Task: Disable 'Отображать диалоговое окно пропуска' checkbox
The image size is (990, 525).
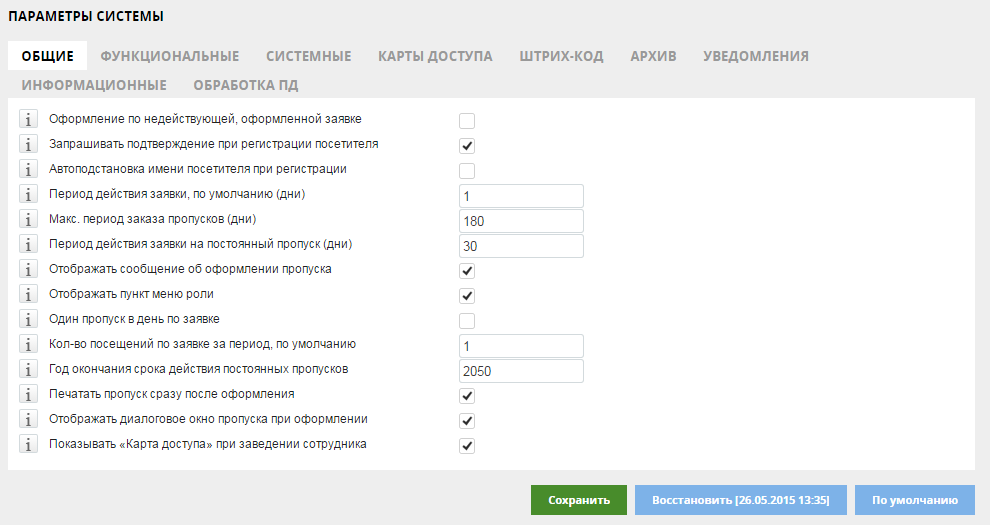Action: coord(467,421)
